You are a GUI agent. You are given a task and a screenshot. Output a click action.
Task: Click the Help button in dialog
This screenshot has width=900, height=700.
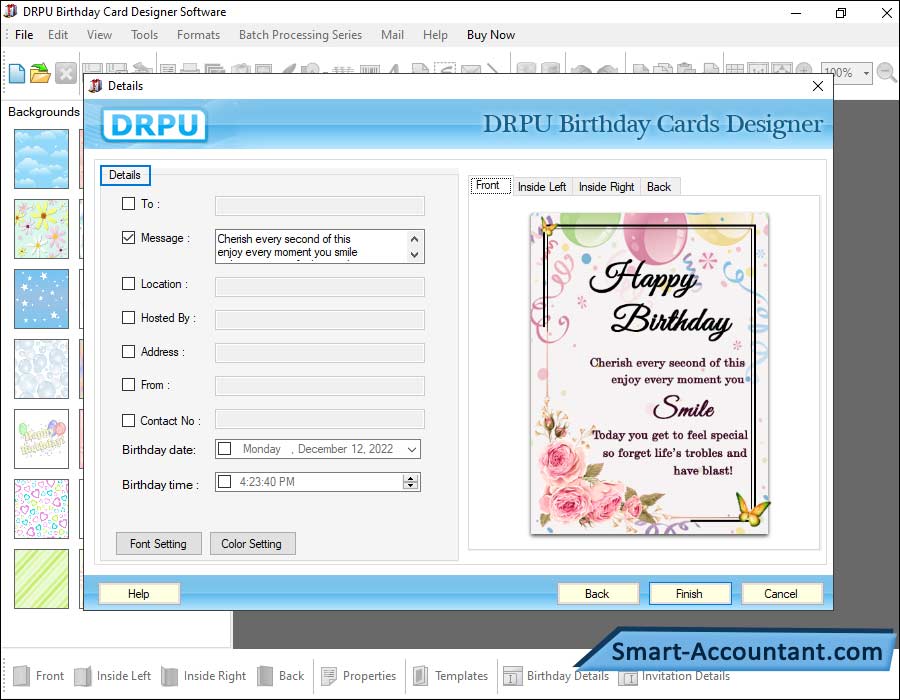tap(139, 594)
